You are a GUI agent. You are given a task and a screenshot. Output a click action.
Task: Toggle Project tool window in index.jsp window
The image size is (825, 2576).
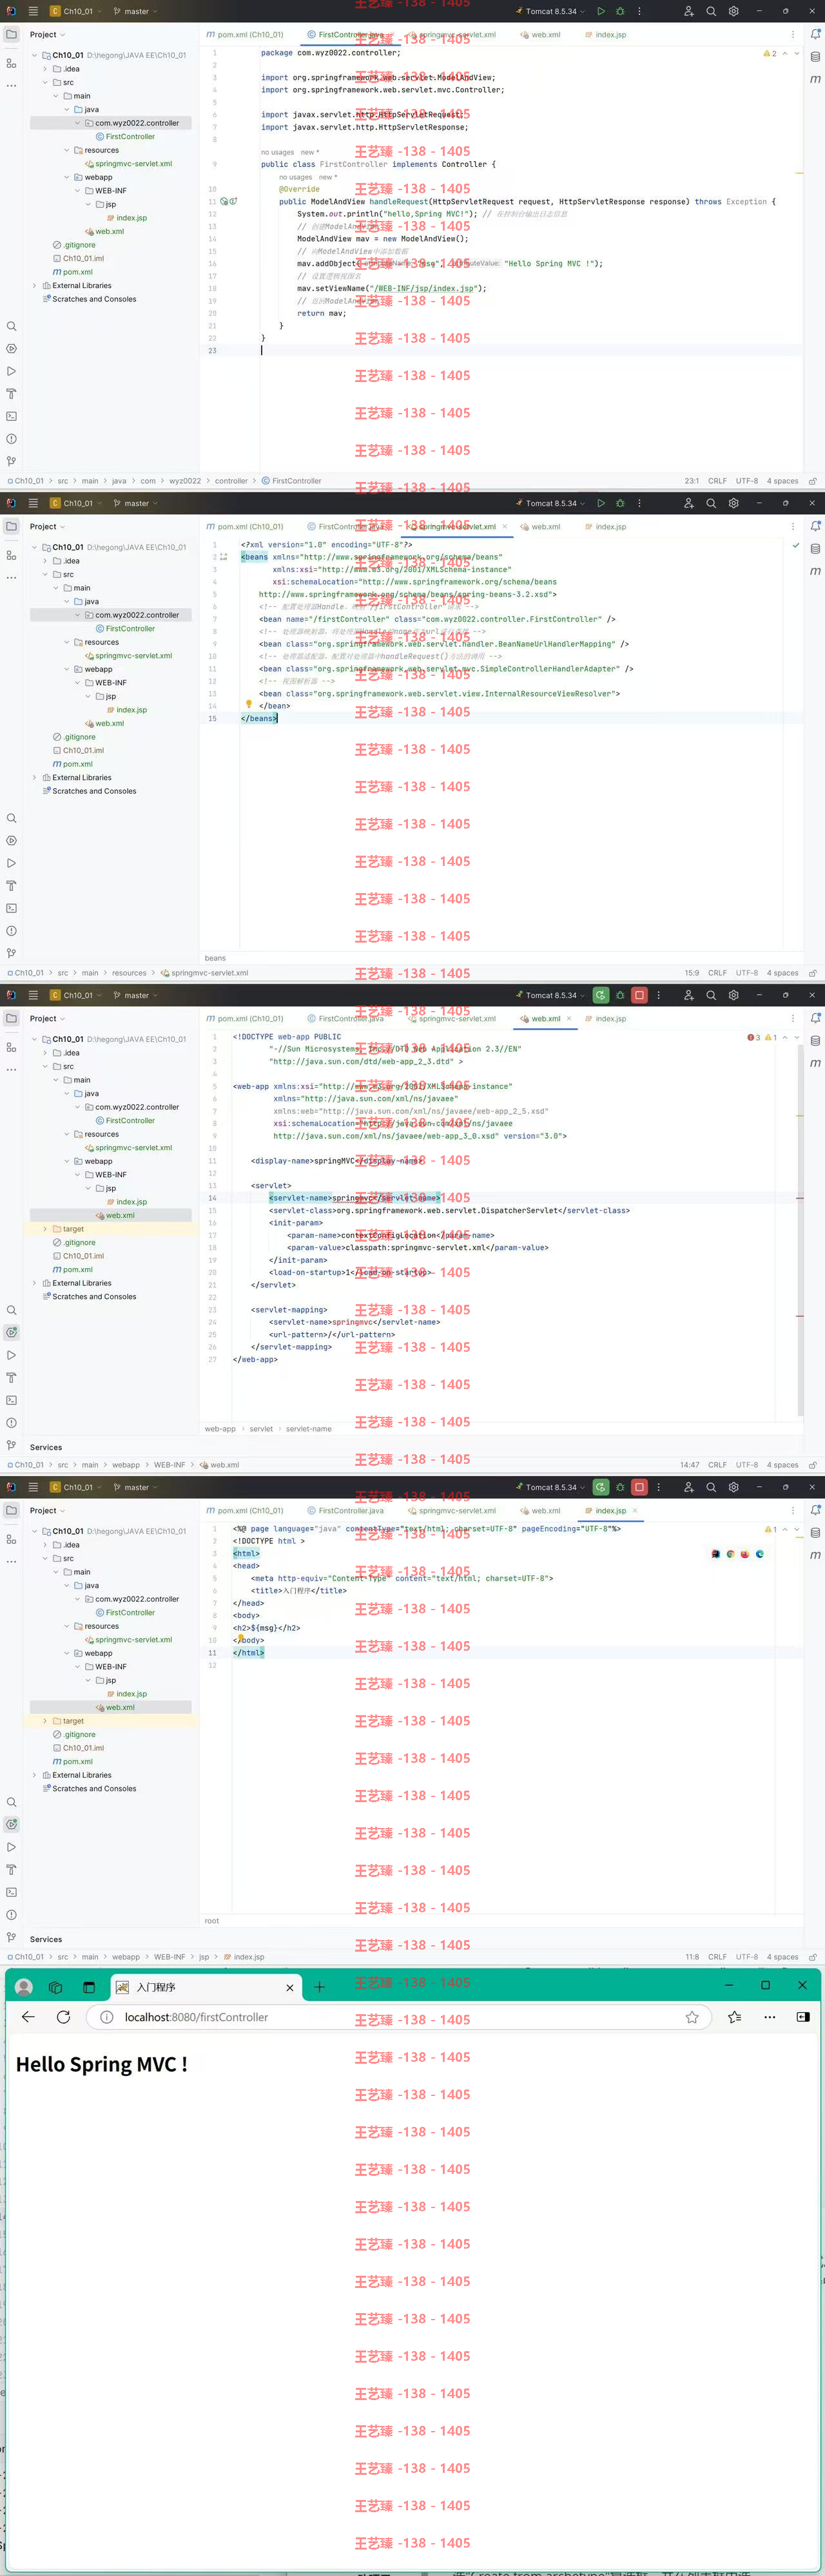pos(11,1510)
